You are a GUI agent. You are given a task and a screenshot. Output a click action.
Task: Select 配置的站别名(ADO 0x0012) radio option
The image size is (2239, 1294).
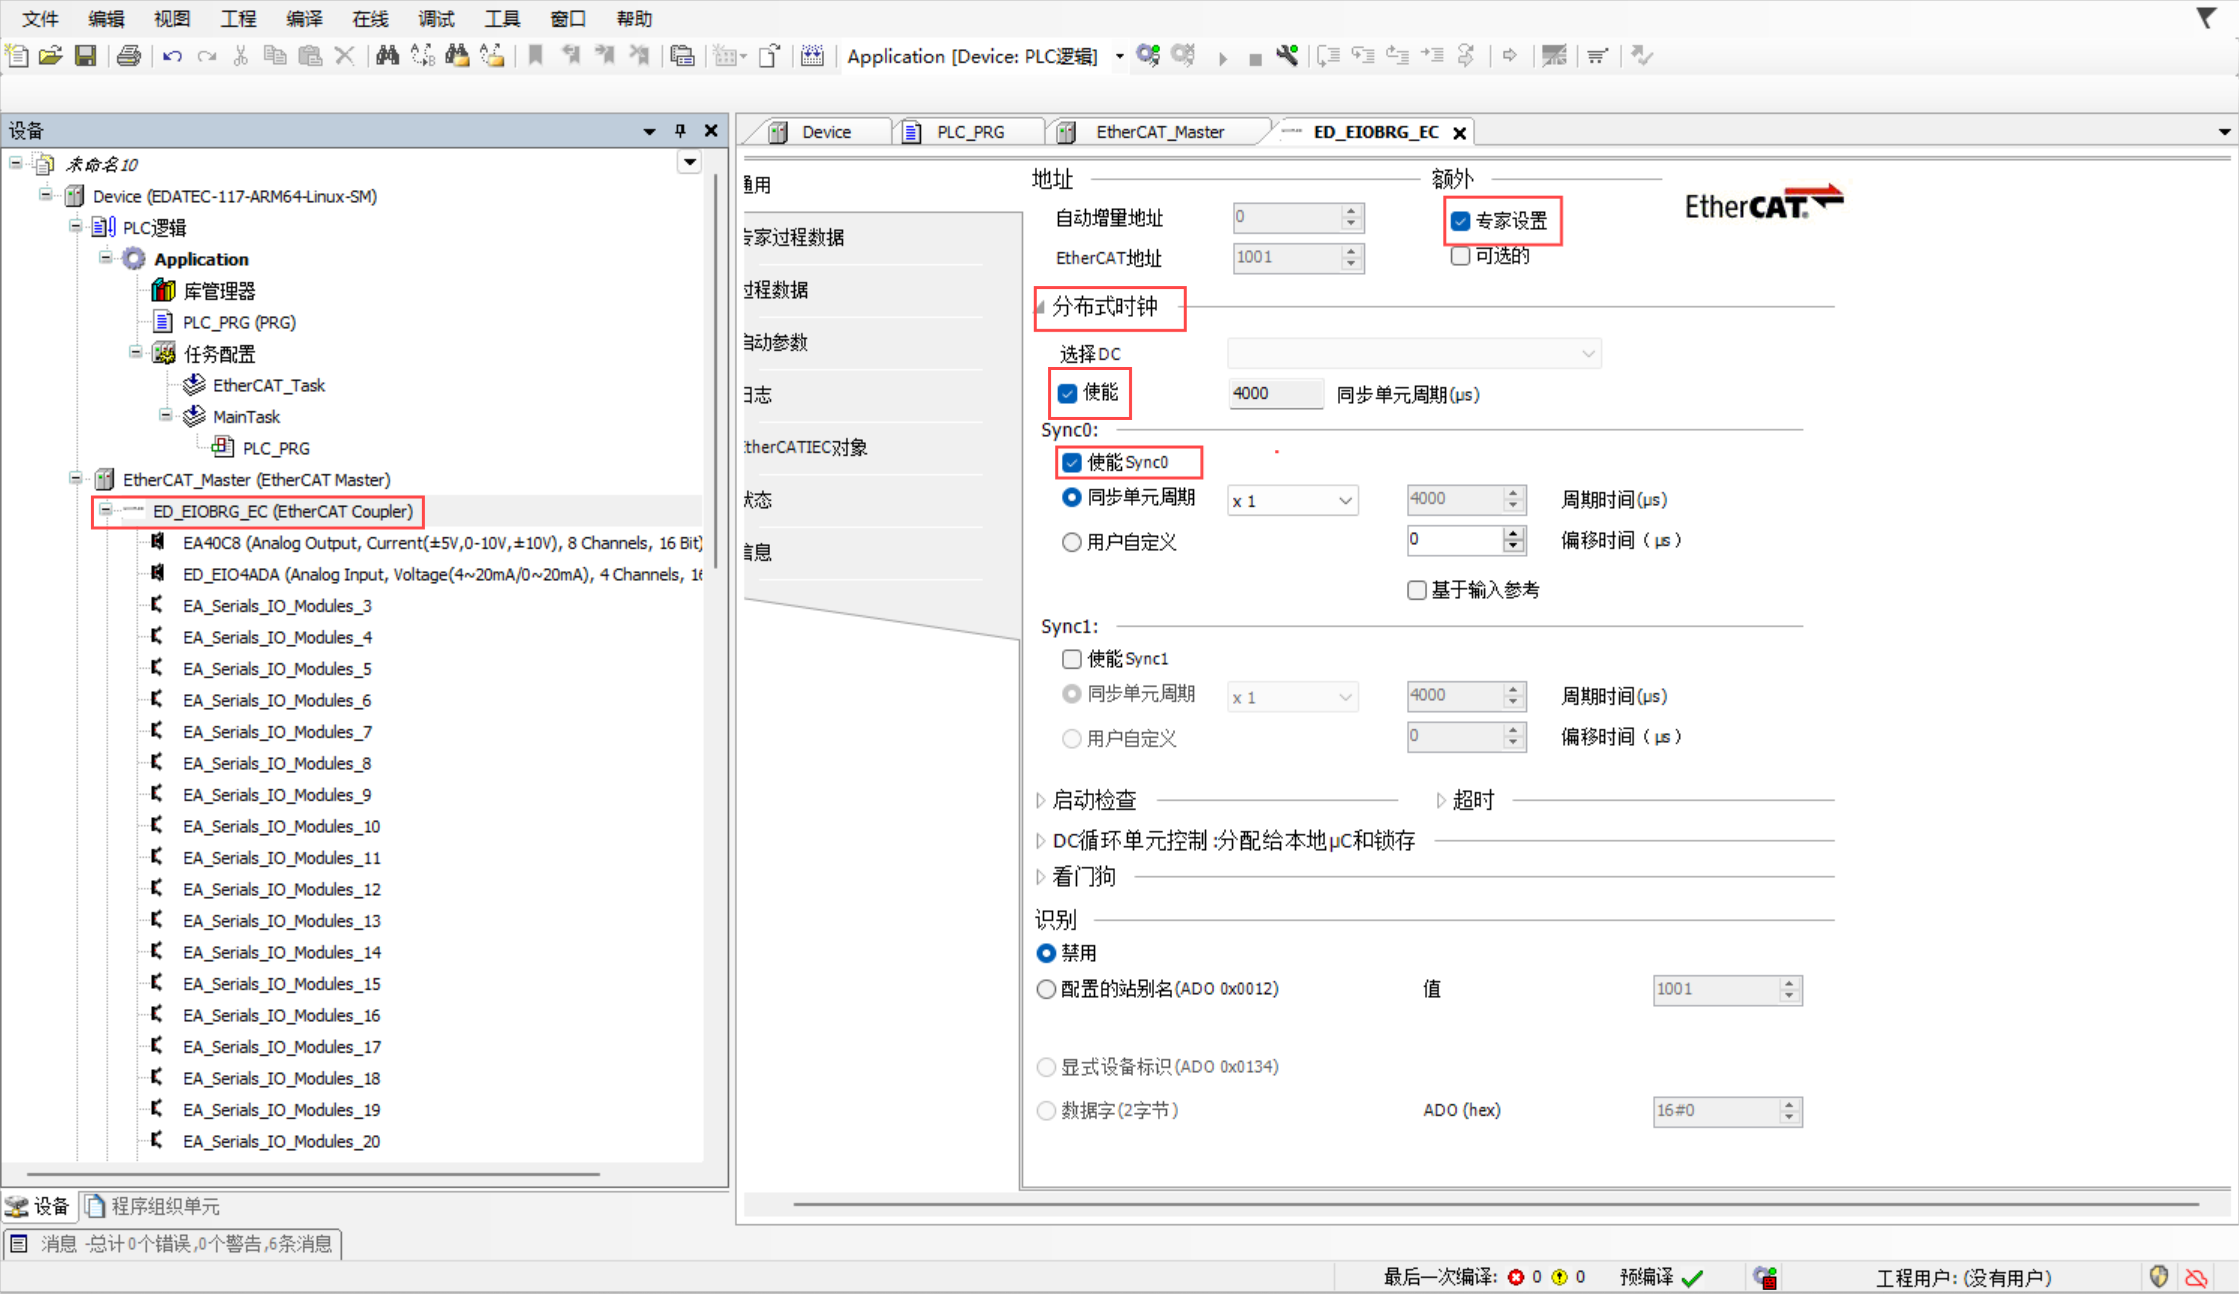click(x=1046, y=989)
